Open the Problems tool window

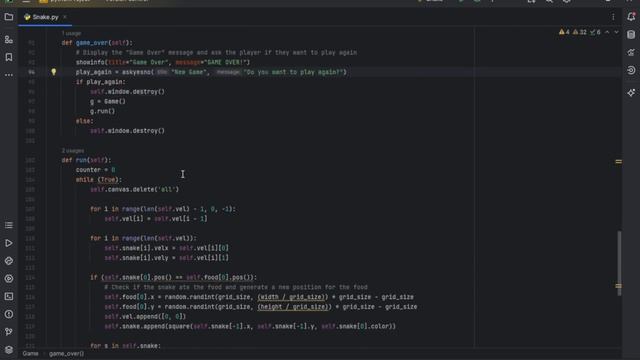(x=9, y=314)
